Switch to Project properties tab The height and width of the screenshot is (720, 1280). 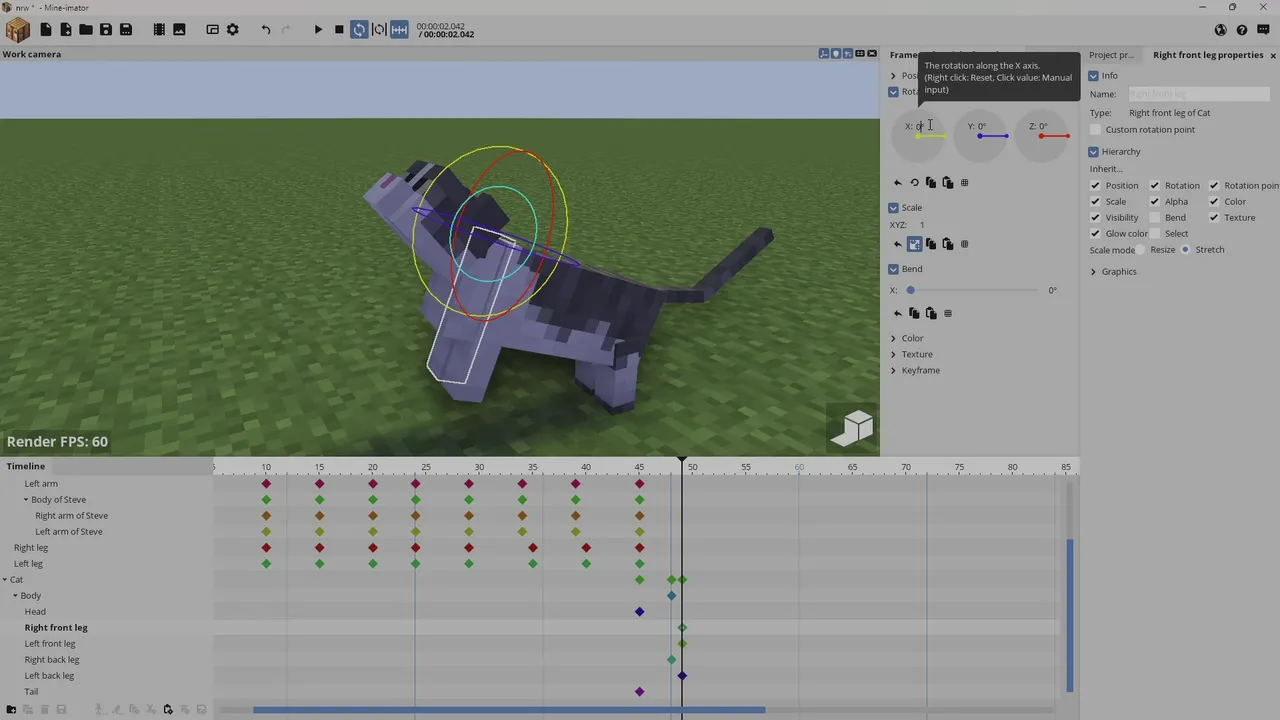coord(1111,55)
